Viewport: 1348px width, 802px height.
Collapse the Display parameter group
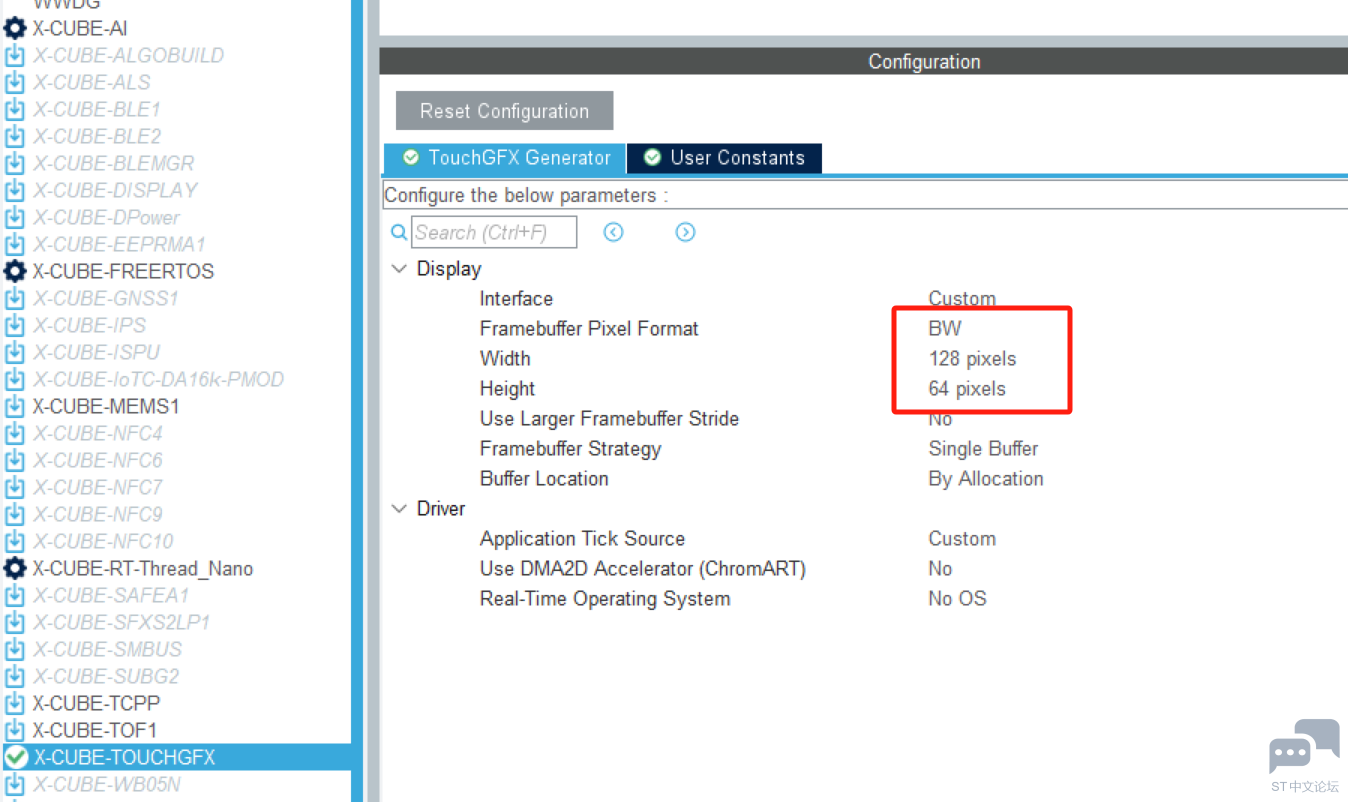400,269
